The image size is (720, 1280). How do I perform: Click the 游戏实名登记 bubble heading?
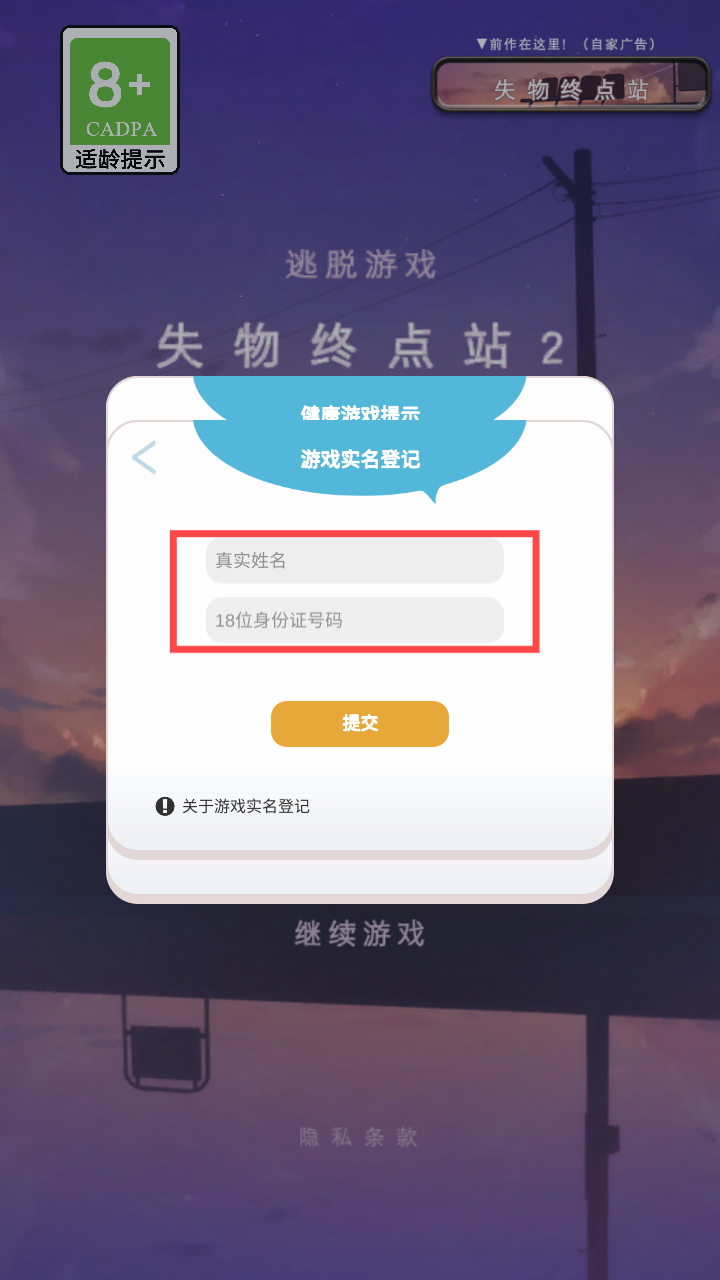360,459
